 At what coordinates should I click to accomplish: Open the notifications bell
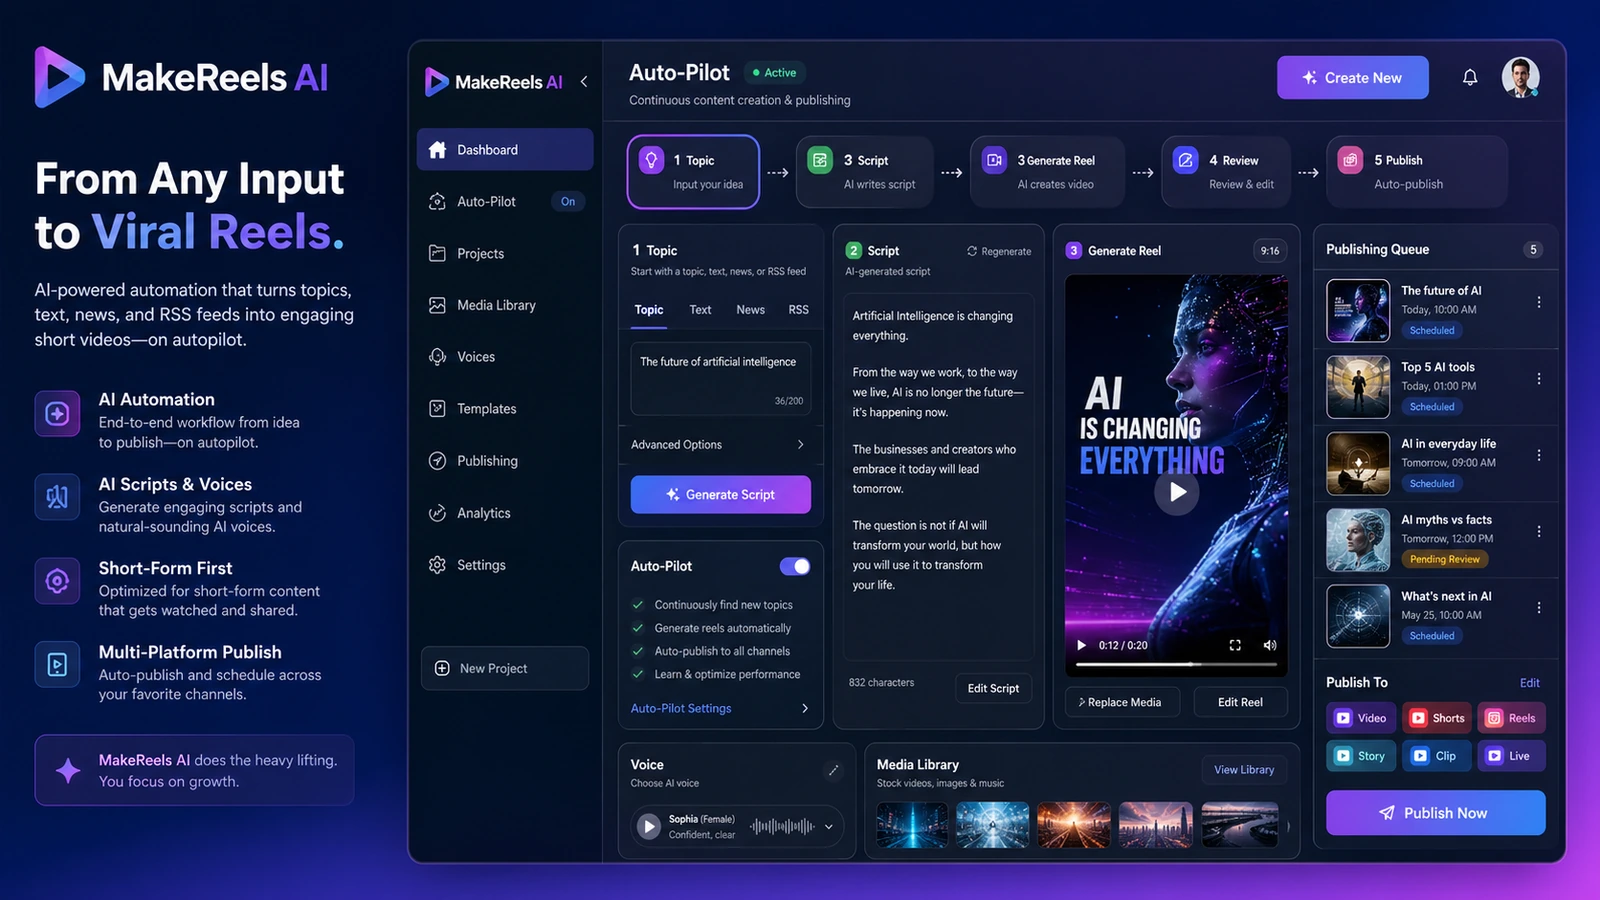[1470, 77]
